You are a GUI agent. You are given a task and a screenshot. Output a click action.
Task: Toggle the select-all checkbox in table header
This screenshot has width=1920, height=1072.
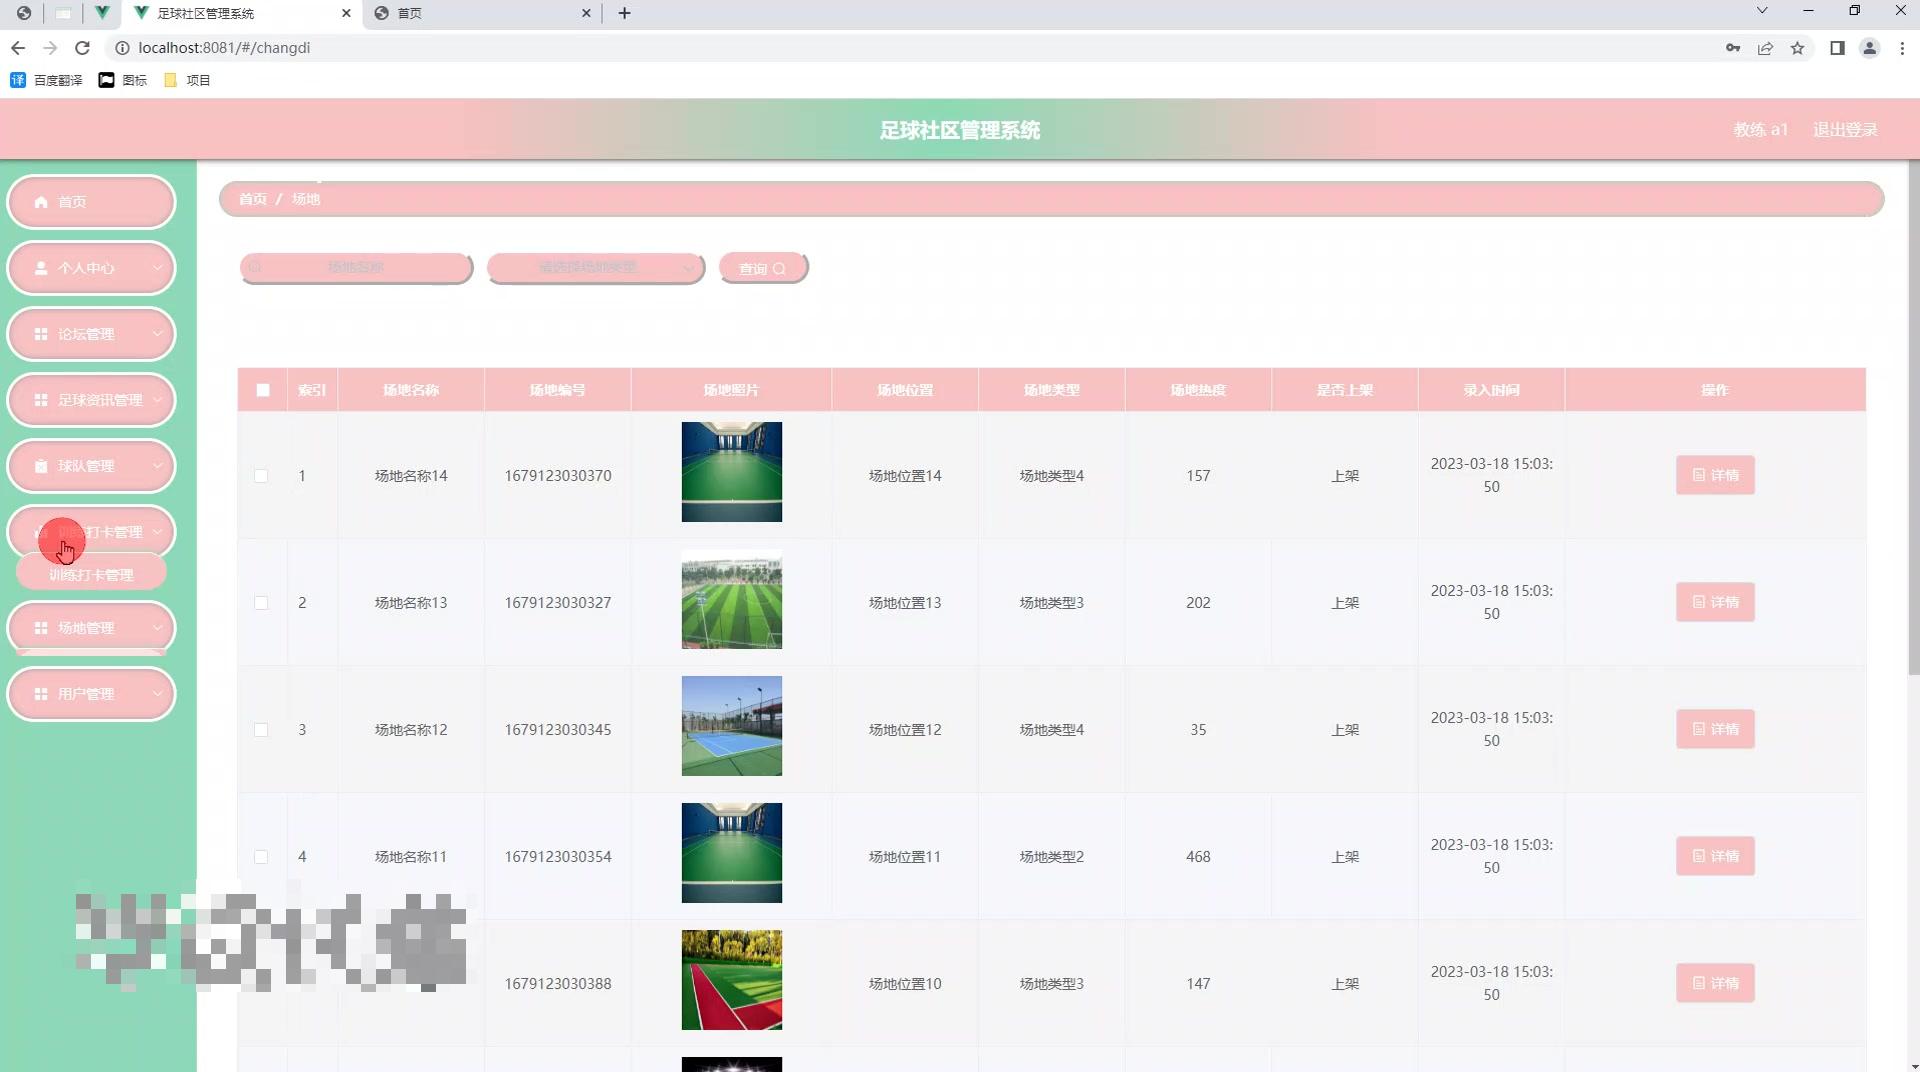coord(262,390)
